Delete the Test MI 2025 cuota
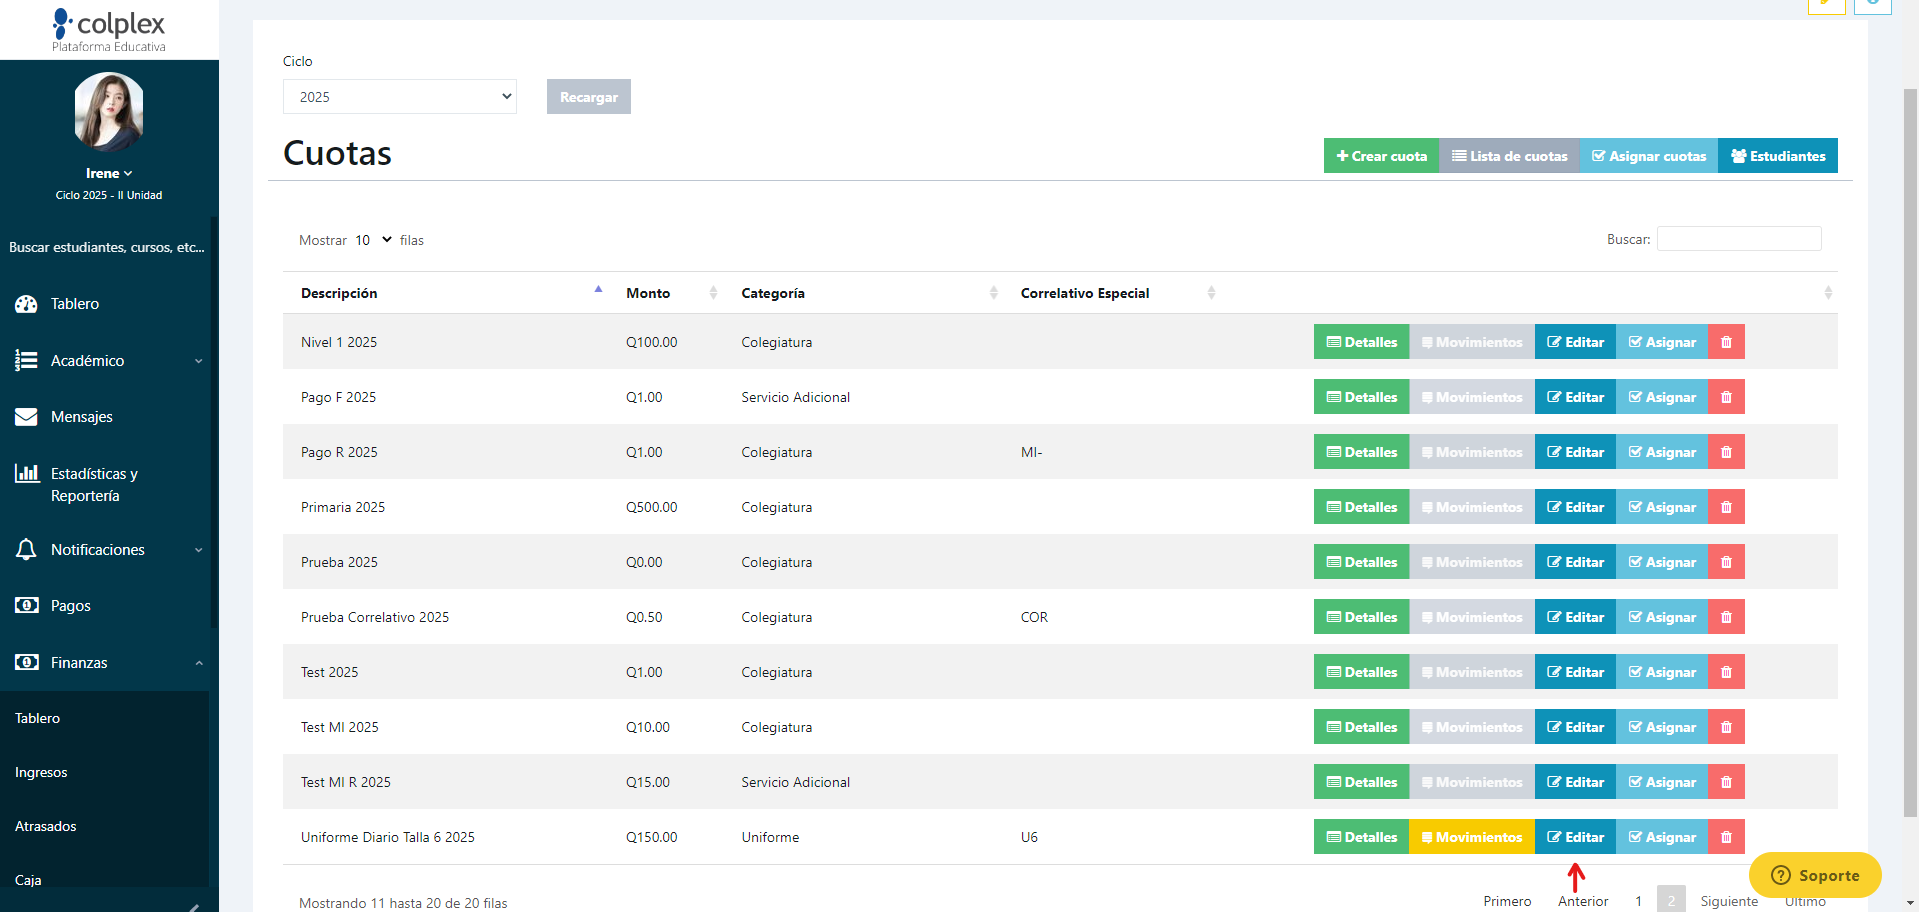 point(1726,727)
